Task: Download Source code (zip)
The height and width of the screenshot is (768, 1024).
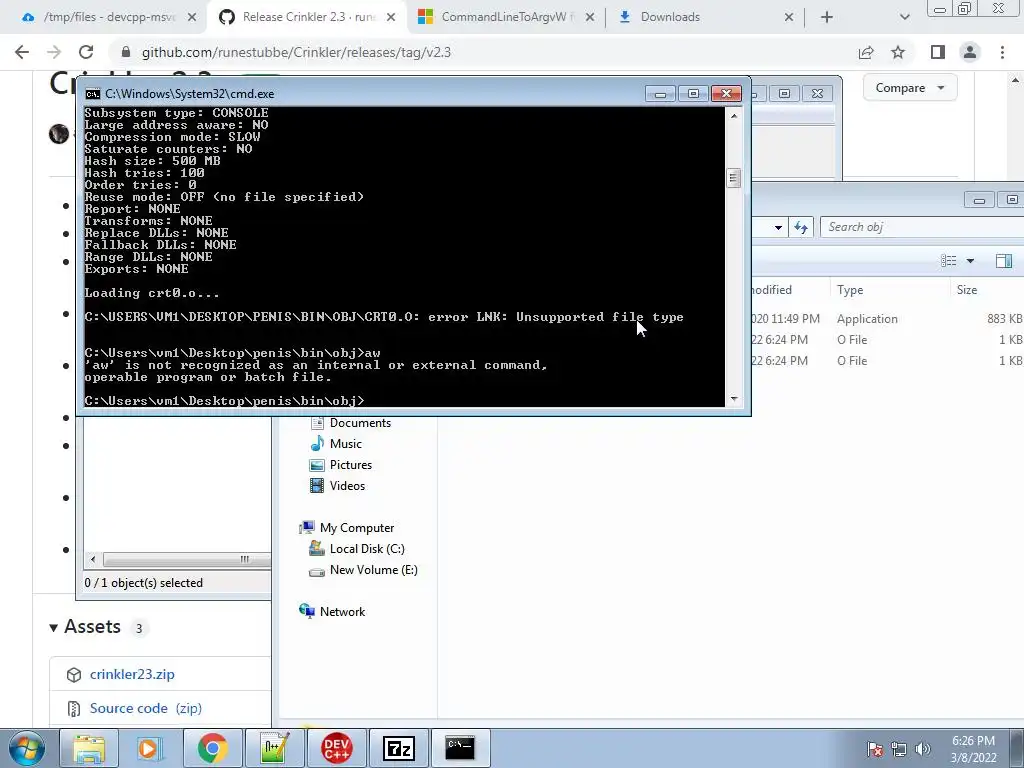Action: 145,708
